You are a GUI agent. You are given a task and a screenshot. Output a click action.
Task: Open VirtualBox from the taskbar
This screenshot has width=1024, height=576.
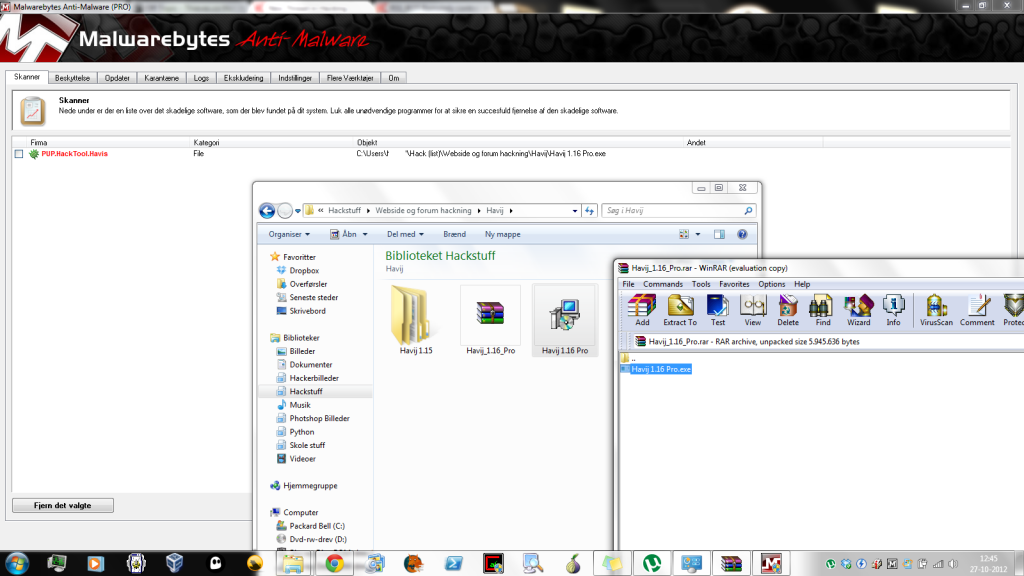(174, 563)
